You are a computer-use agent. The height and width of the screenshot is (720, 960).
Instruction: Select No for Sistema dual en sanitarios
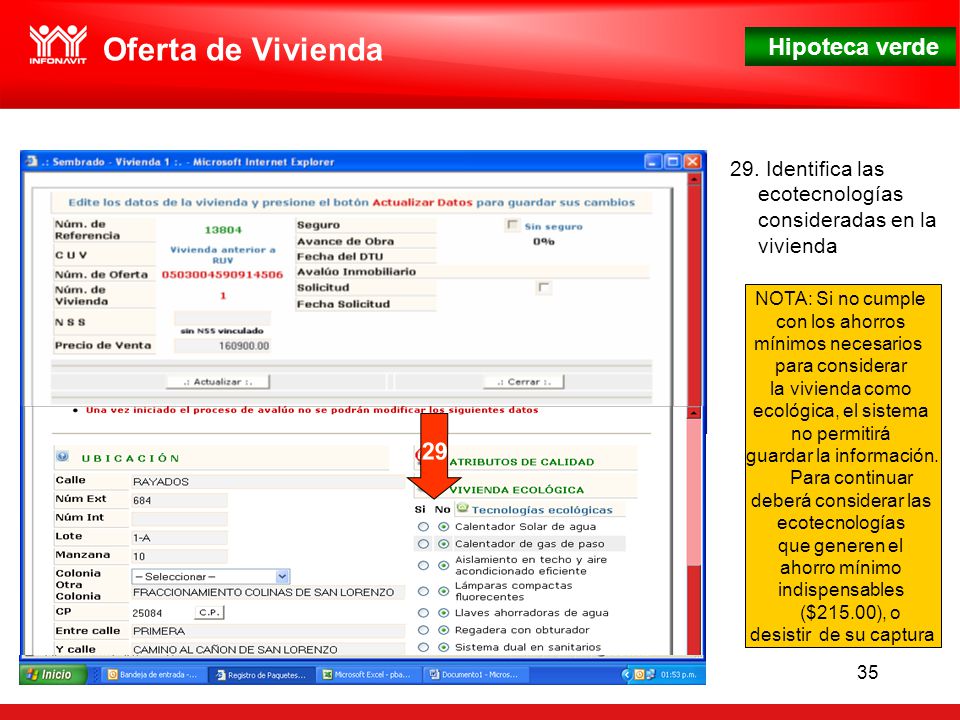click(443, 647)
